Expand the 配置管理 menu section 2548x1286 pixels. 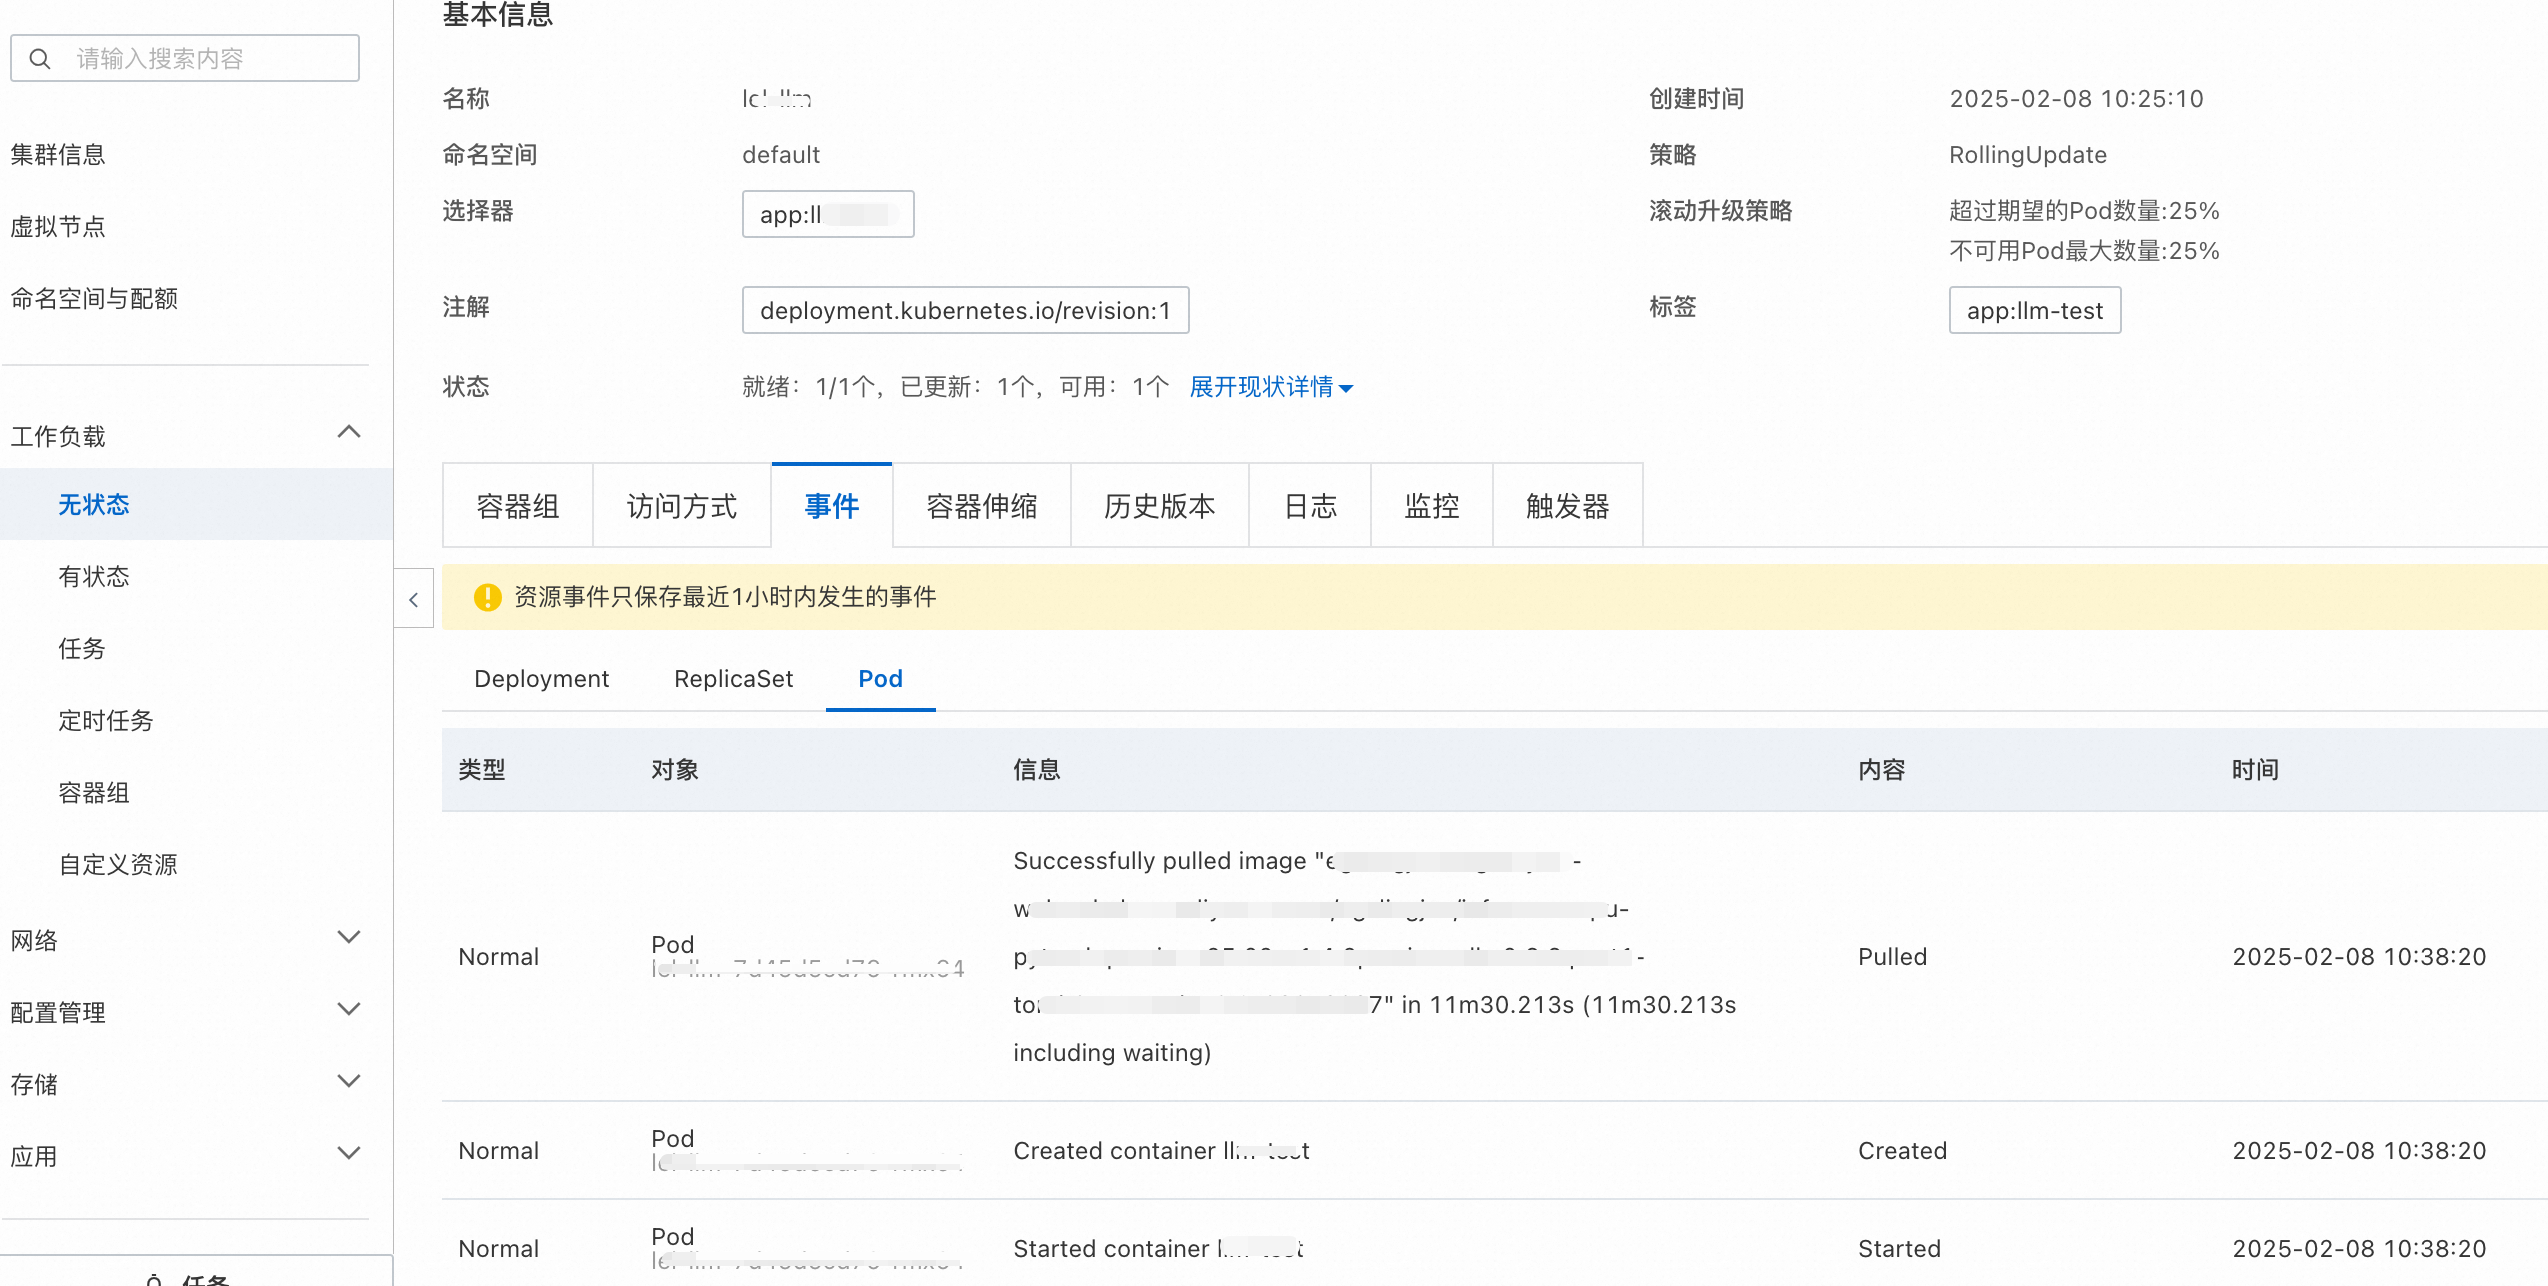coord(348,1010)
